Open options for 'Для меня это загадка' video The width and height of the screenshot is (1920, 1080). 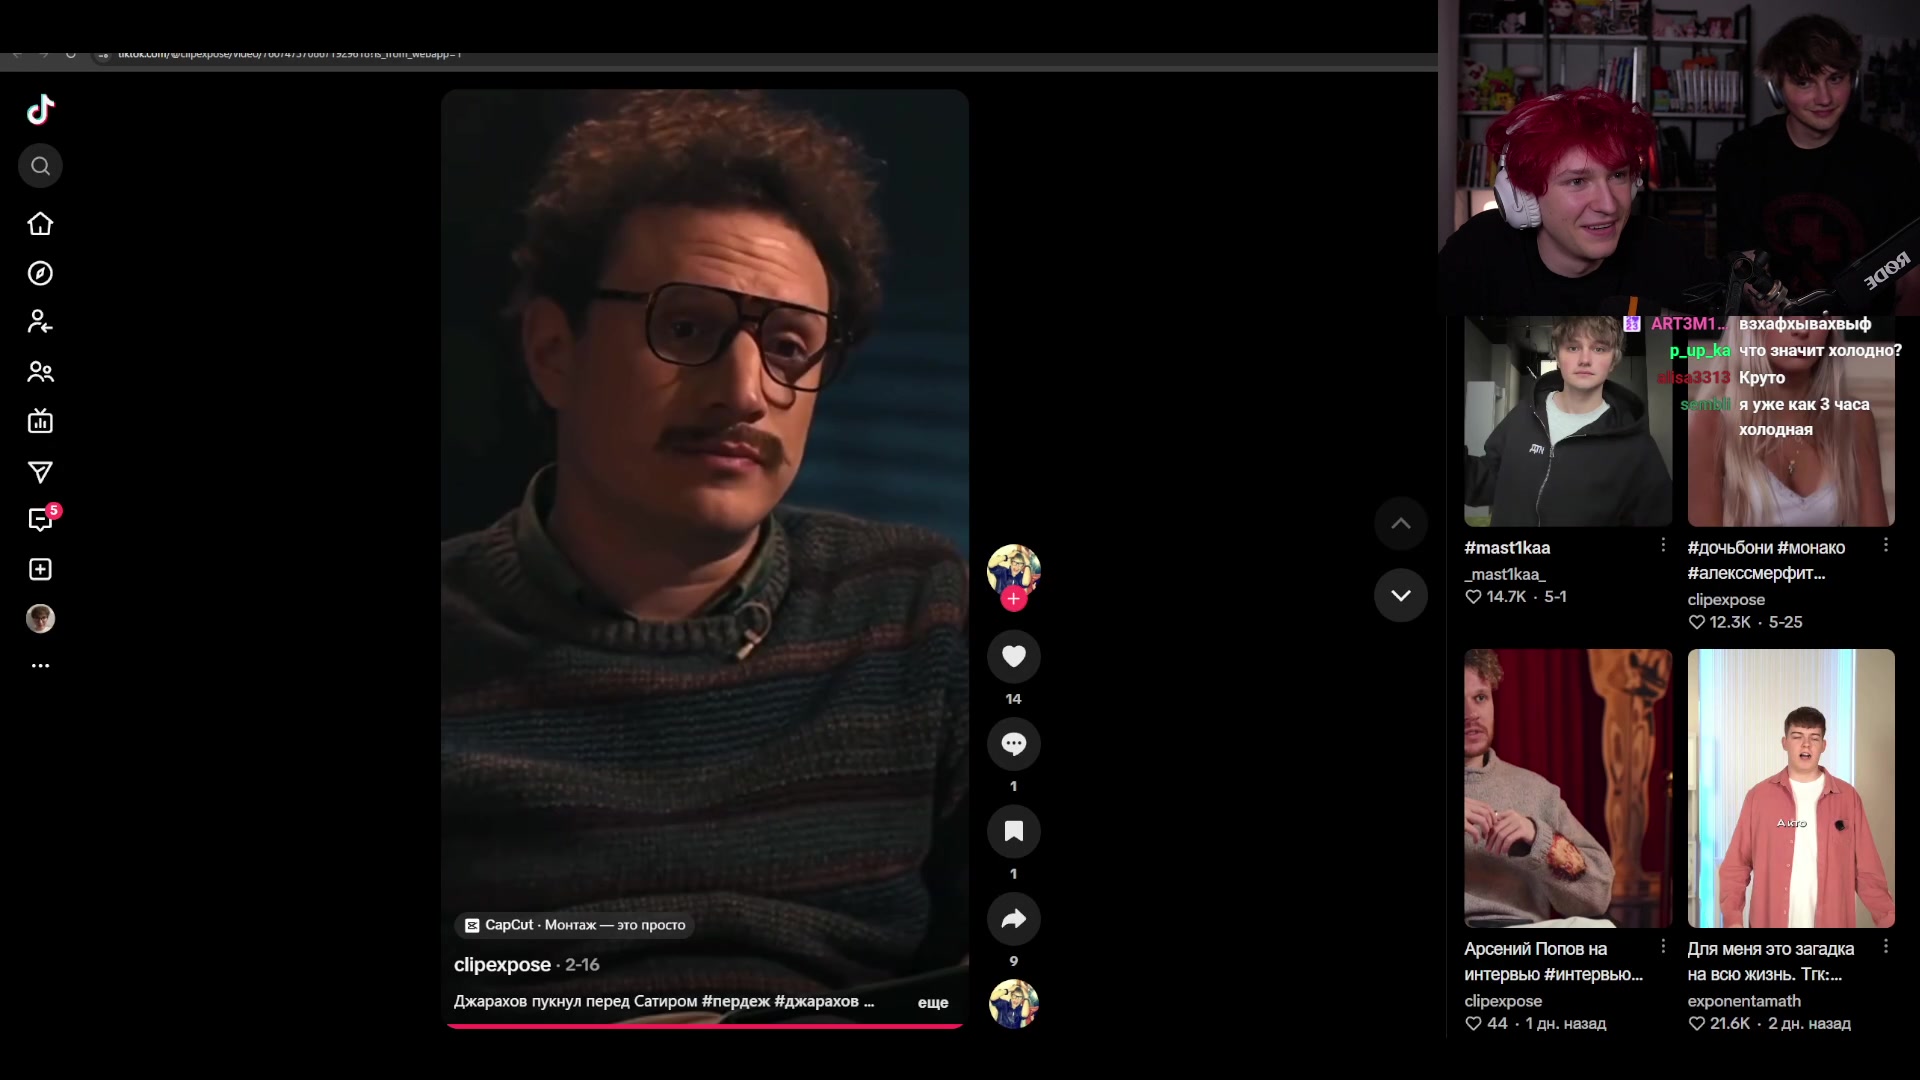[1885, 946]
